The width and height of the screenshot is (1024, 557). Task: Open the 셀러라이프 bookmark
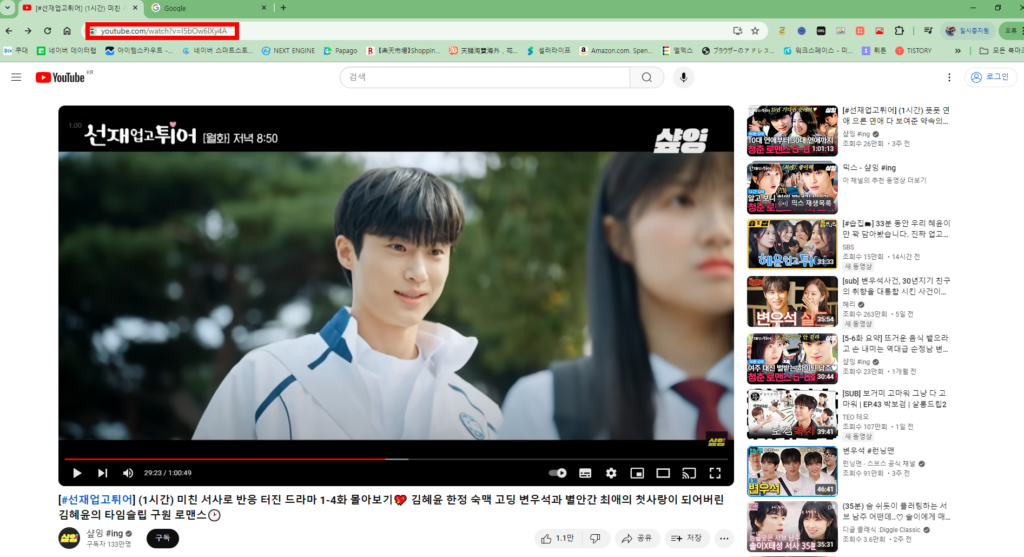coord(549,50)
